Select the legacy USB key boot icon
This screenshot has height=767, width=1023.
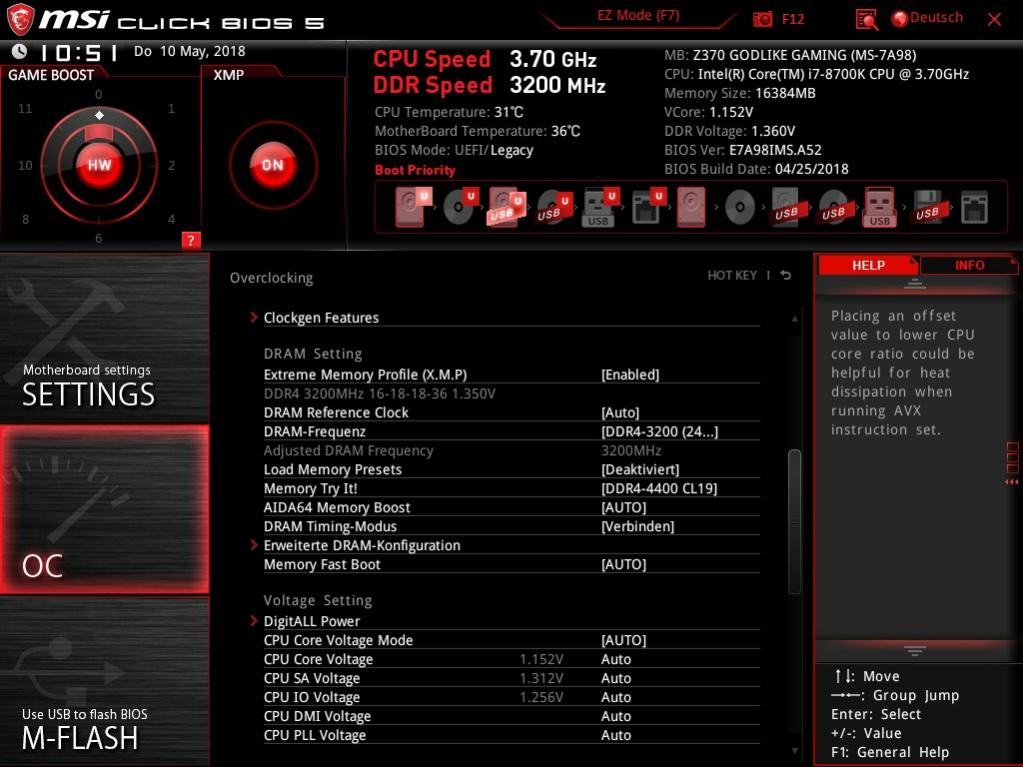[879, 207]
